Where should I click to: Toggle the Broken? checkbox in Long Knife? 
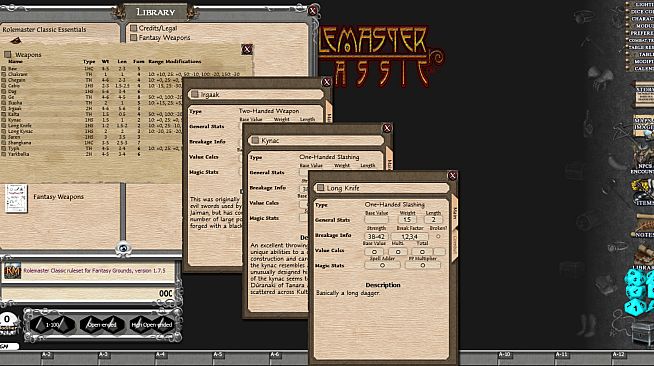click(x=438, y=236)
